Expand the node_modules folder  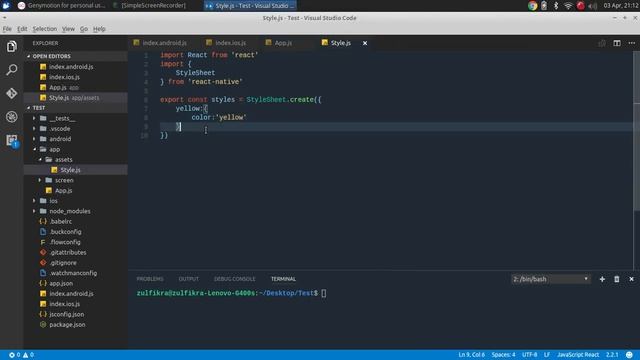click(x=34, y=211)
